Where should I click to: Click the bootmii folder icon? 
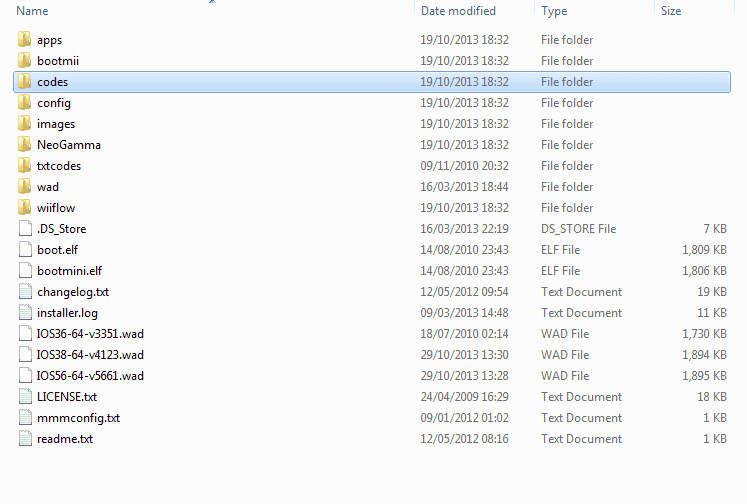(24, 60)
